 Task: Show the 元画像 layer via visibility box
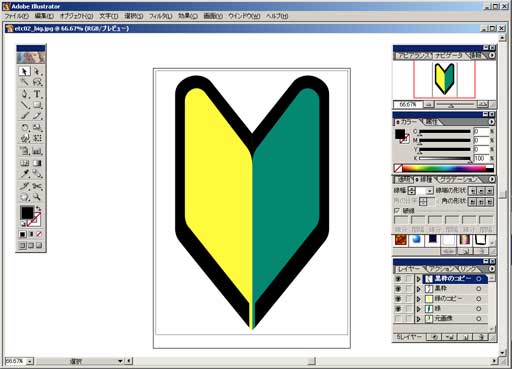(398, 319)
